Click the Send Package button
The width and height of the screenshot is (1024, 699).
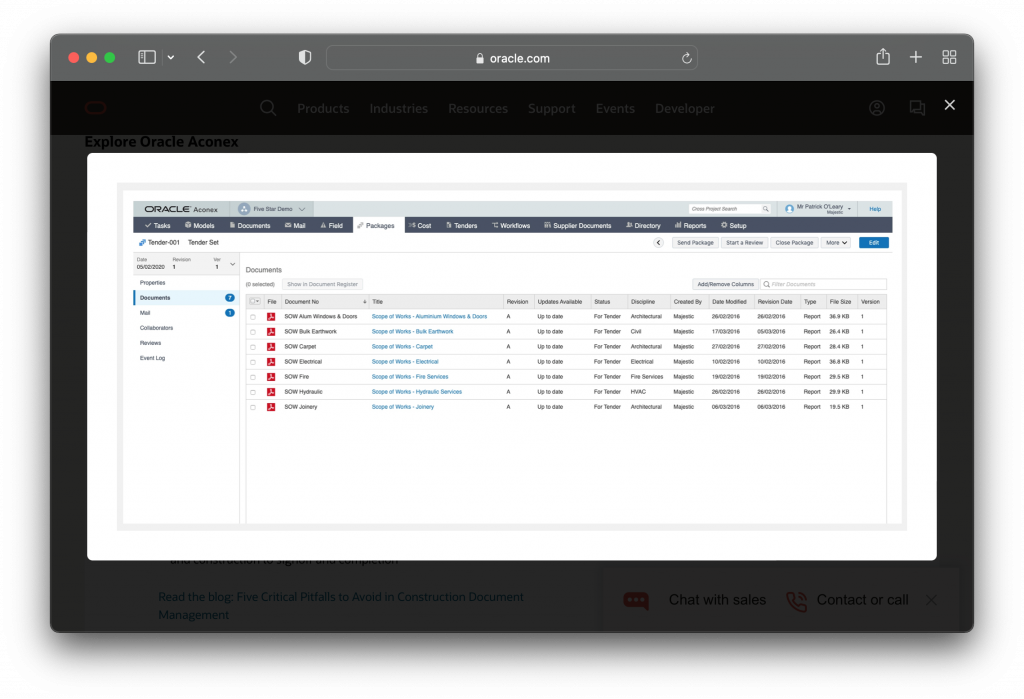(x=695, y=243)
